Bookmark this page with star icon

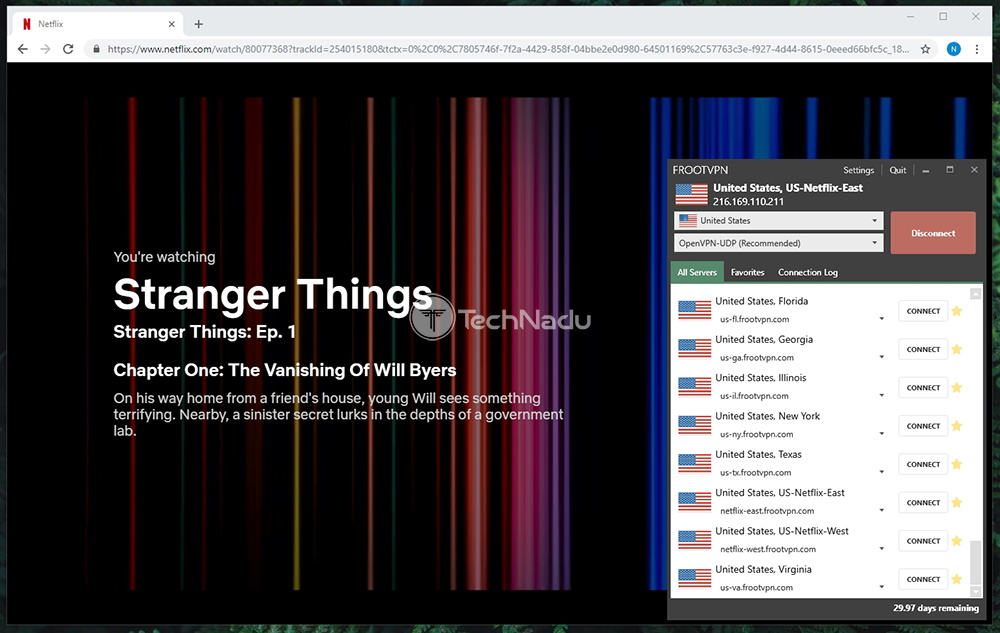point(926,48)
